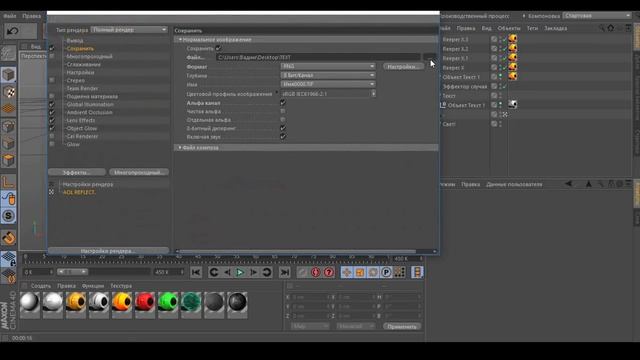Click the search magnifier in object manager
Image resolution: width=640 pixels, height=360 pixels.
[601, 28]
